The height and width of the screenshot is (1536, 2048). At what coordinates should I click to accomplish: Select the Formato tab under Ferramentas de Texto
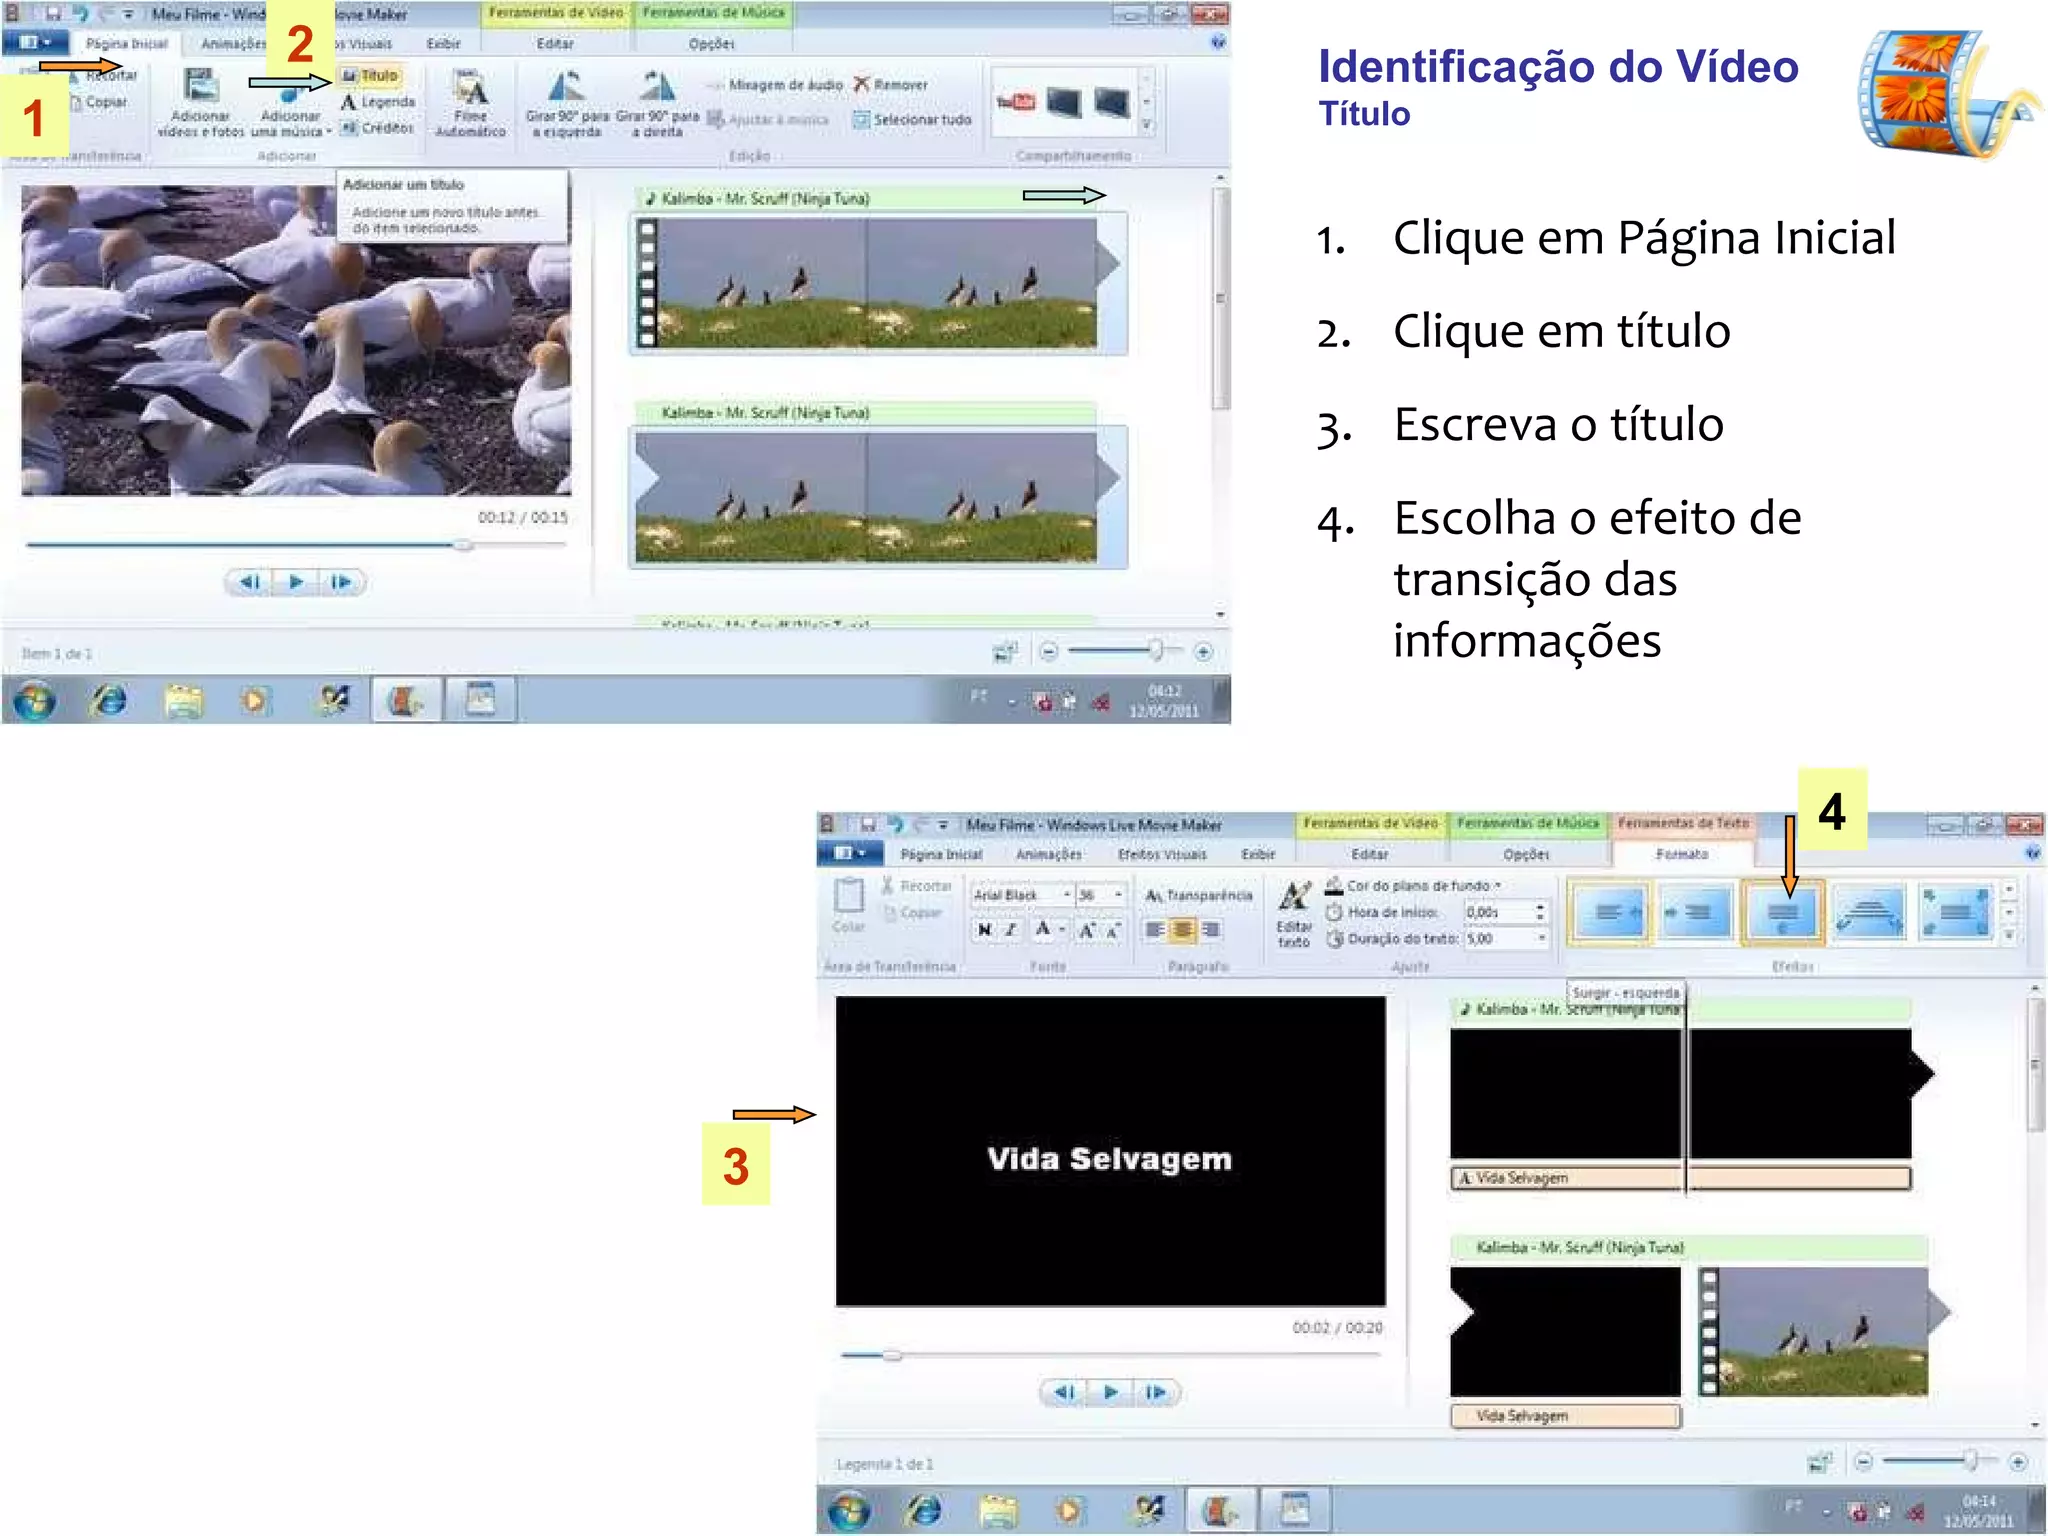pyautogui.click(x=1682, y=854)
